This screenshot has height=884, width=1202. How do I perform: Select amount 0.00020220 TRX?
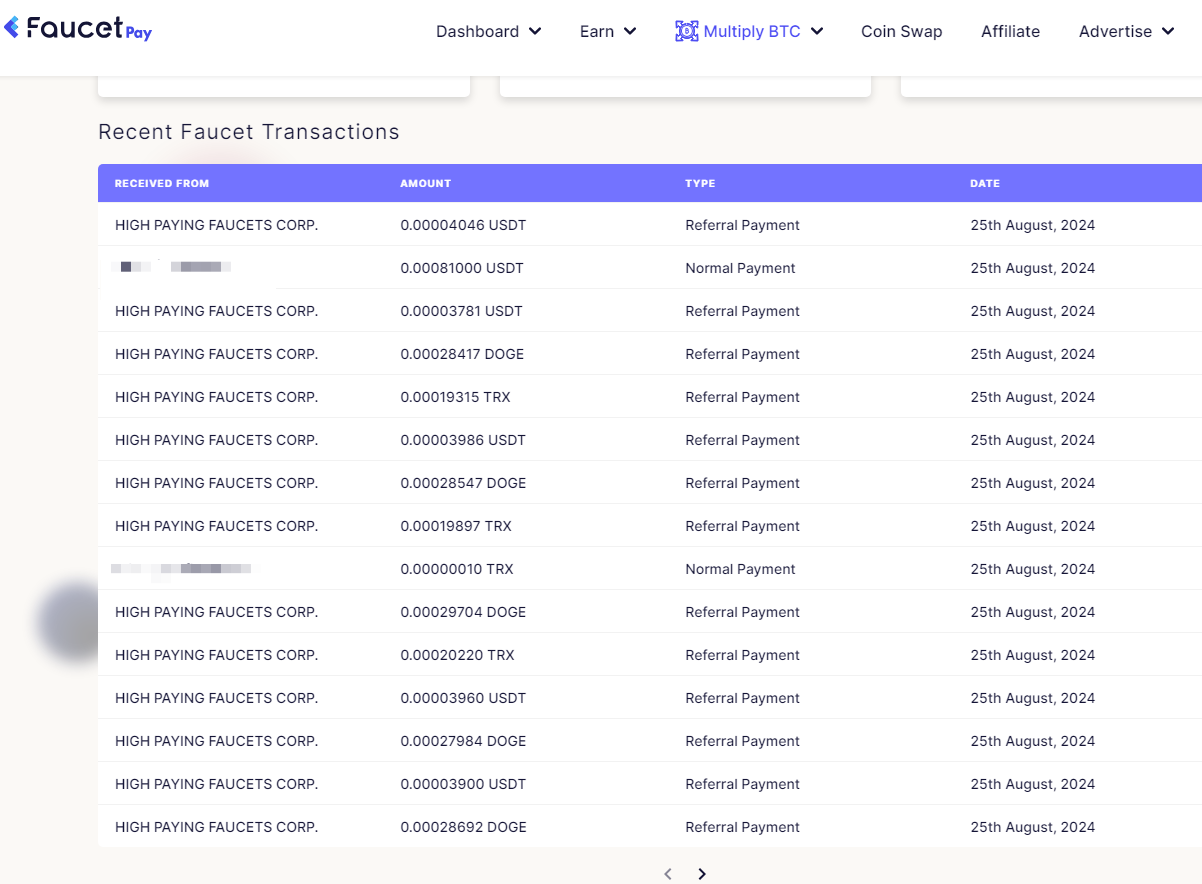coord(458,655)
